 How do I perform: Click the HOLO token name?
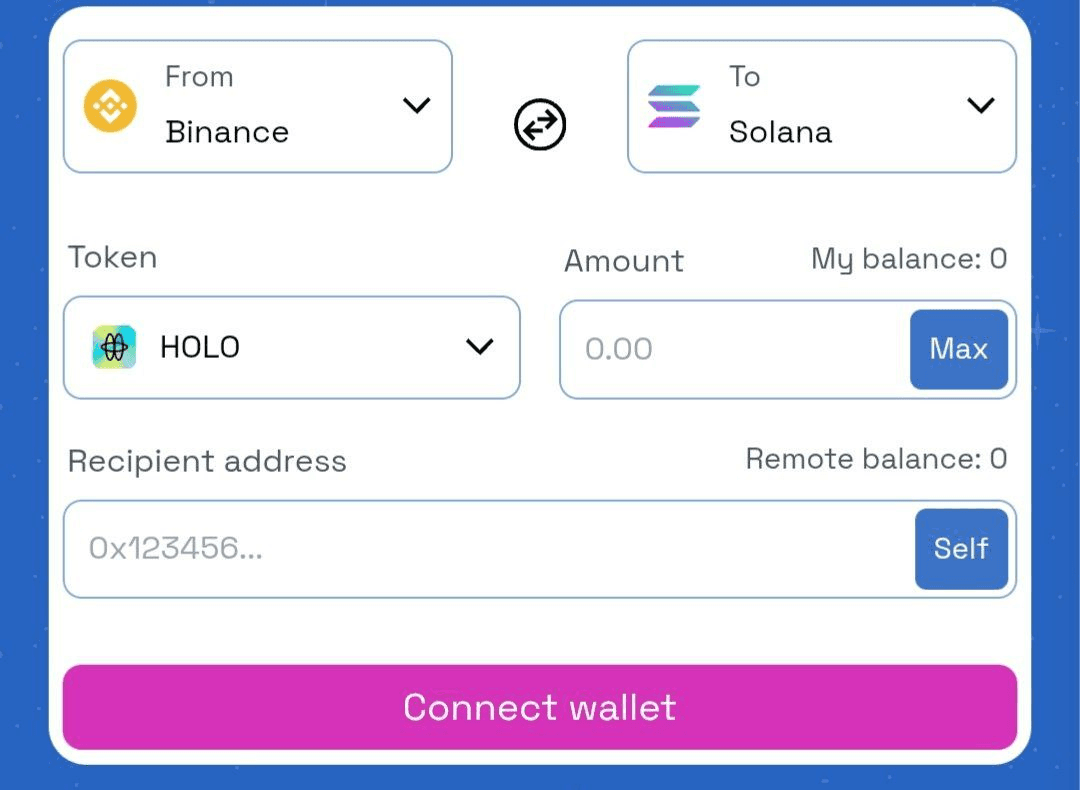pyautogui.click(x=200, y=347)
